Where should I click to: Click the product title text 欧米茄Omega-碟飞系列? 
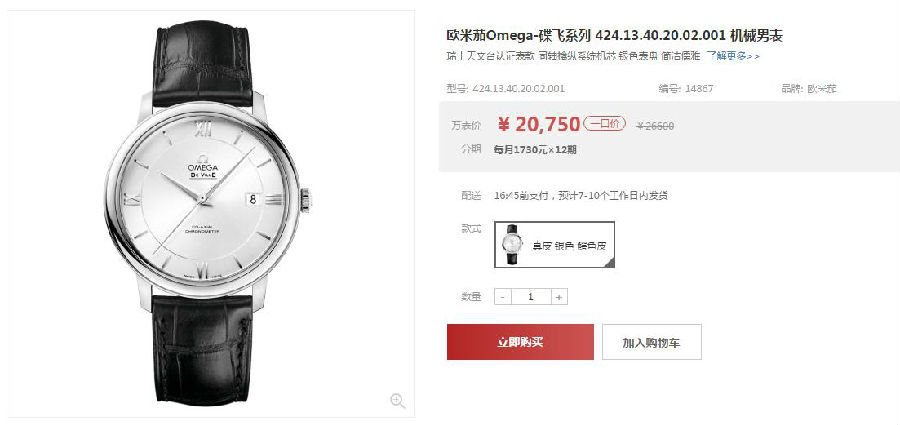click(518, 36)
